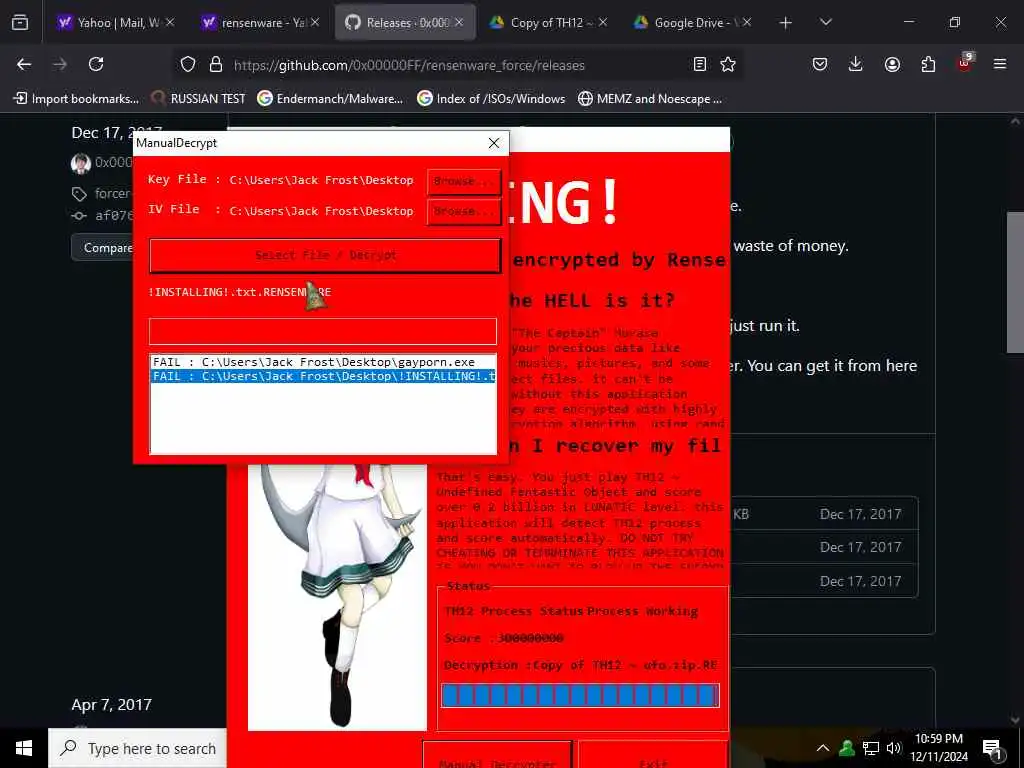Viewport: 1024px width, 768px height.
Task: Expand the list all tabs chevron
Action: click(825, 22)
